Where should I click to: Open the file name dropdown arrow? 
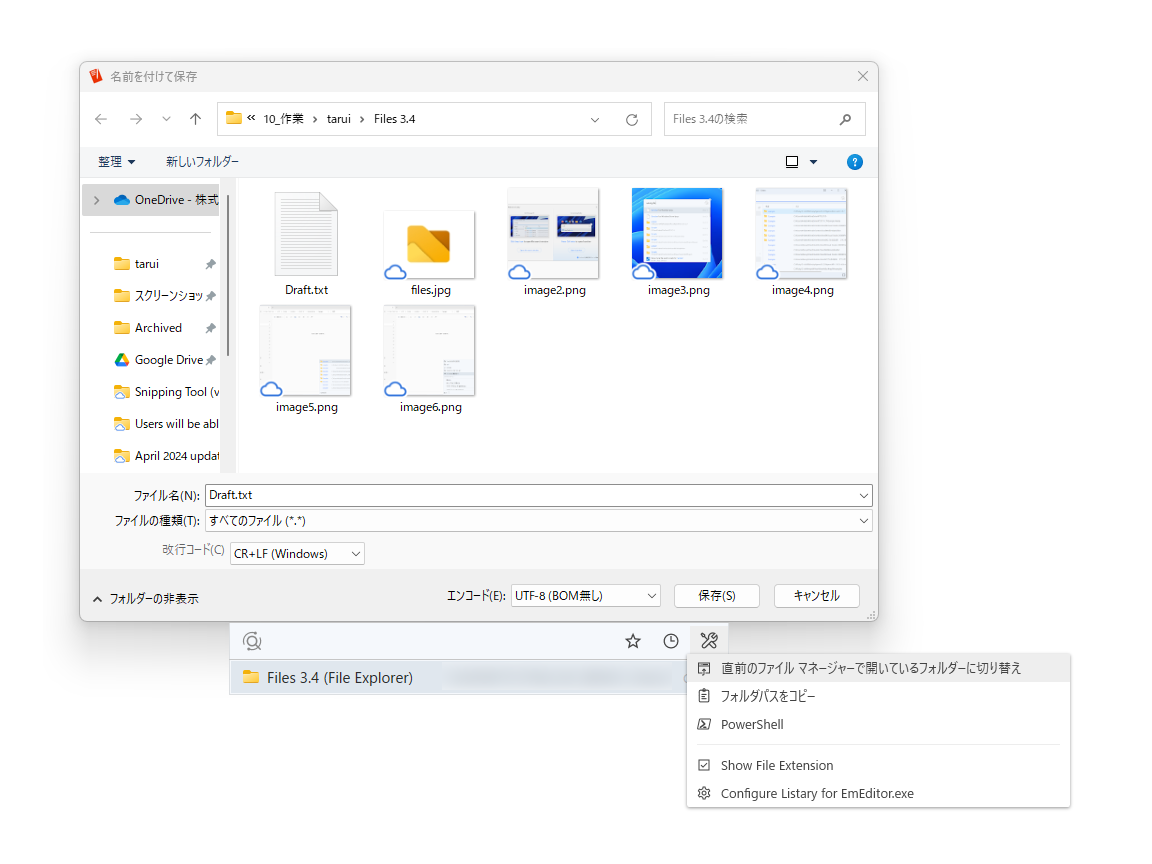pos(864,496)
